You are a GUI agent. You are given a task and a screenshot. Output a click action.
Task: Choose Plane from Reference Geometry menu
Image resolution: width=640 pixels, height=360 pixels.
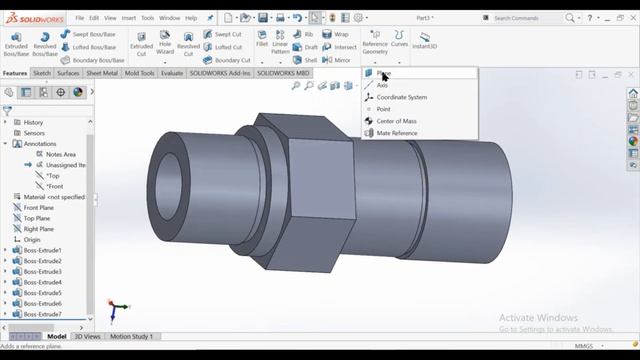click(420, 73)
